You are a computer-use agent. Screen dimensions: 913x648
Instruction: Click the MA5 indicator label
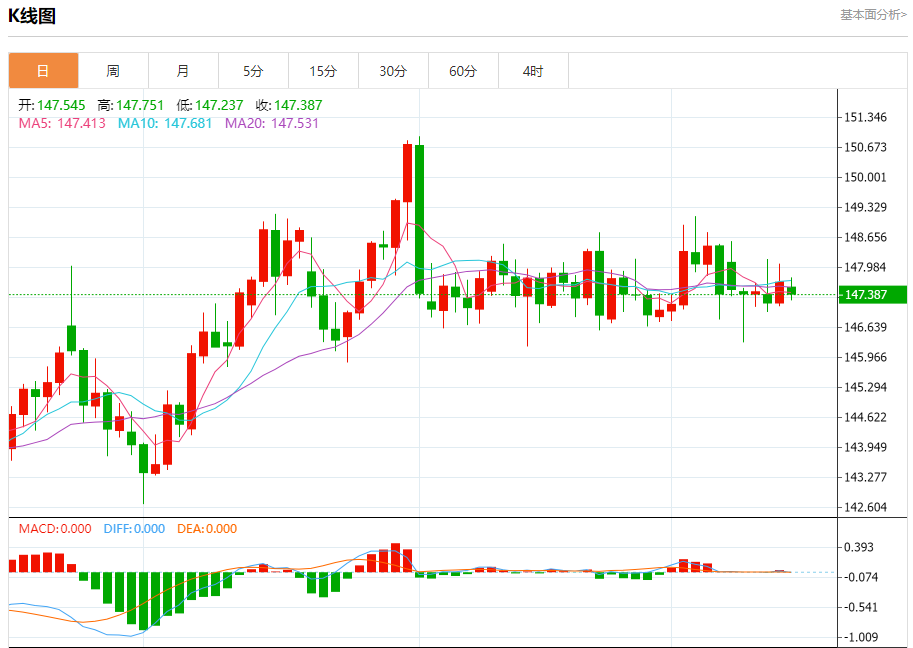click(59, 123)
